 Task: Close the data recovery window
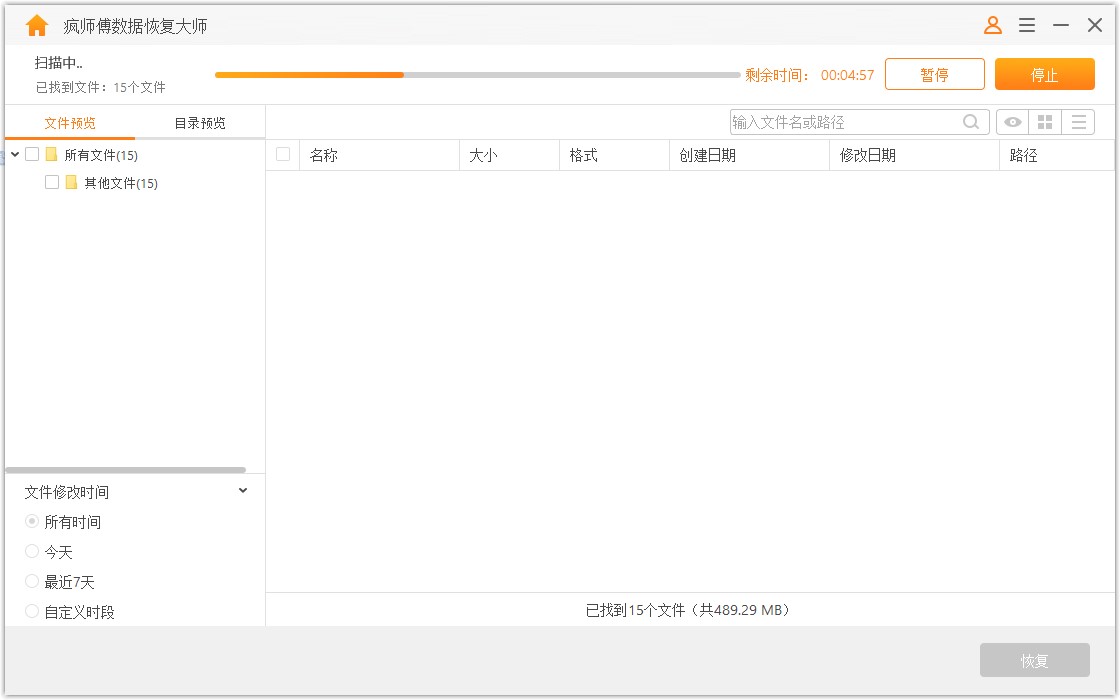pos(1094,26)
